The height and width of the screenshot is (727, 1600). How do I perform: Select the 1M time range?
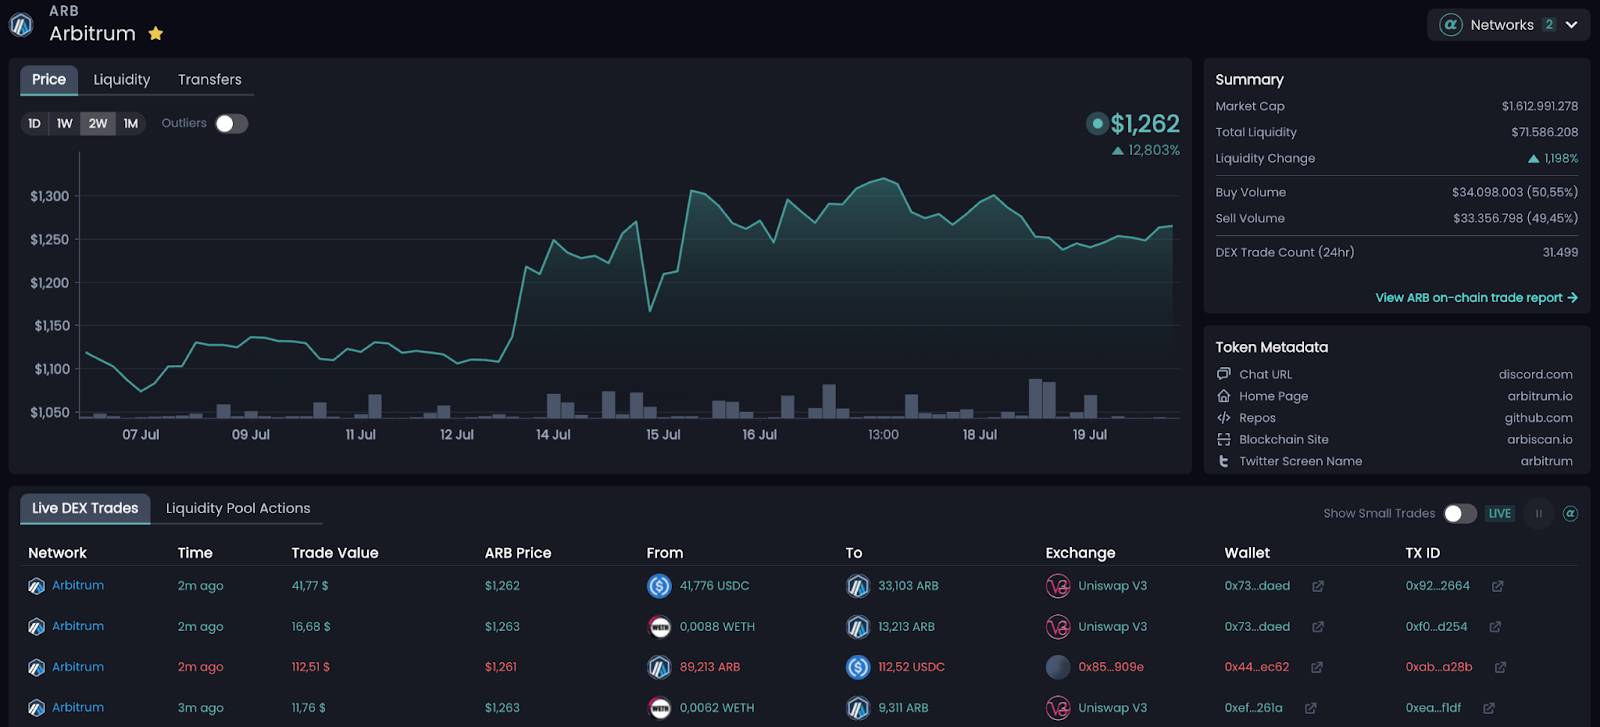[x=131, y=123]
